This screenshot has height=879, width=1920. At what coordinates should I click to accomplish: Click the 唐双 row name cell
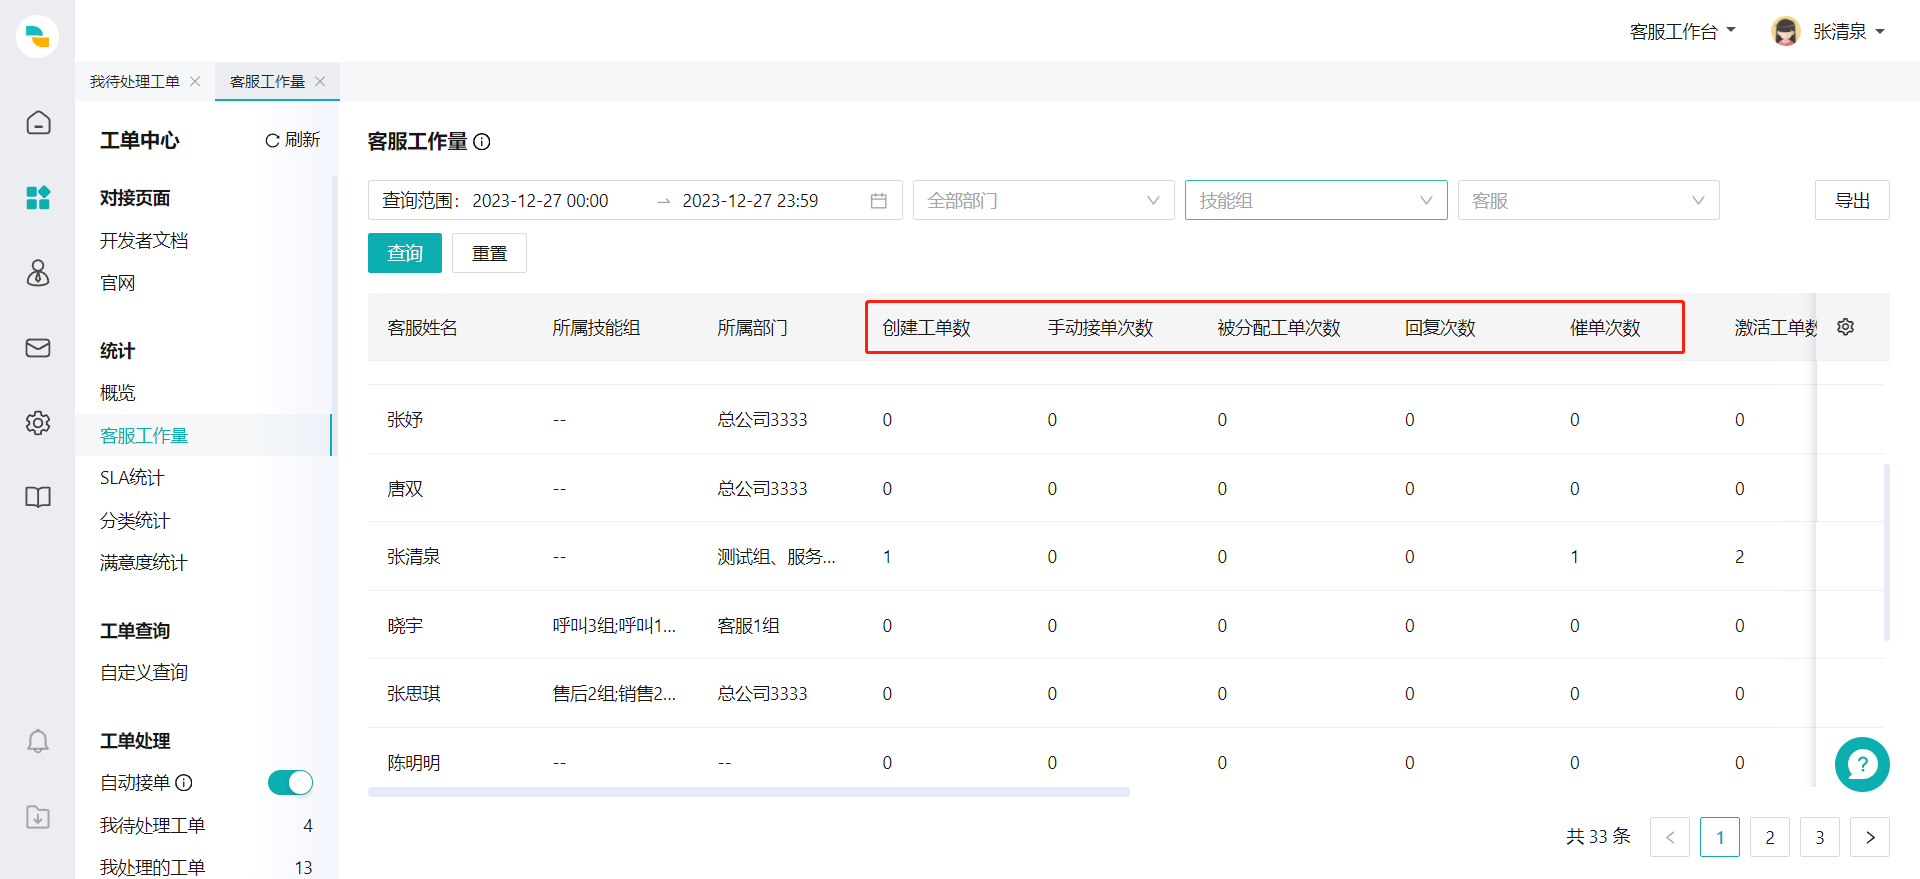pos(405,489)
